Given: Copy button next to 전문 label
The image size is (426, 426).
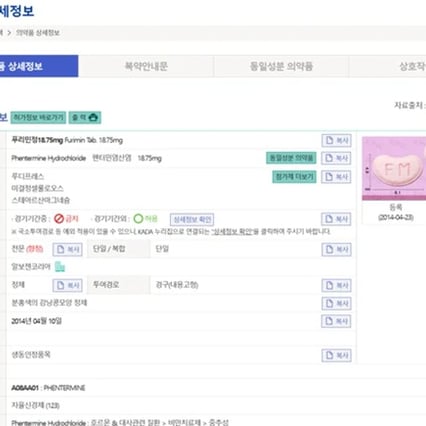Looking at the screenshot, I should (x=67, y=249).
